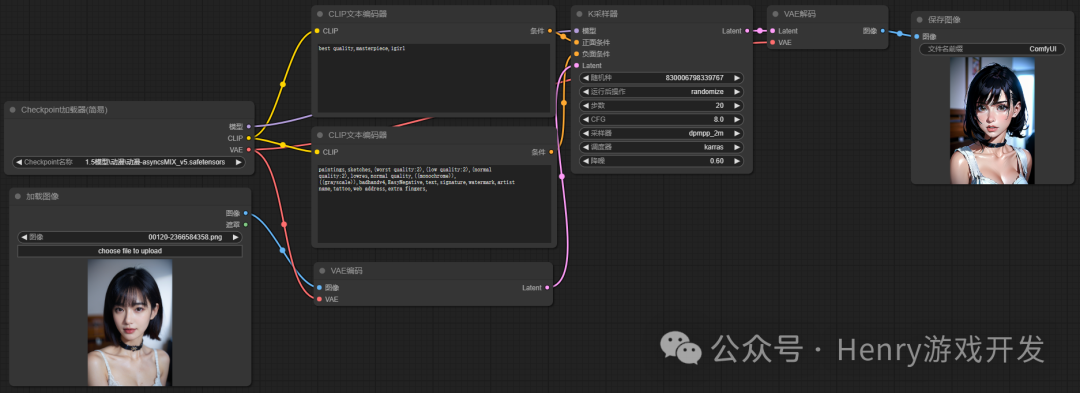
Task: Click the CLIP output port on Checkpoint loader
Action: [x=249, y=138]
